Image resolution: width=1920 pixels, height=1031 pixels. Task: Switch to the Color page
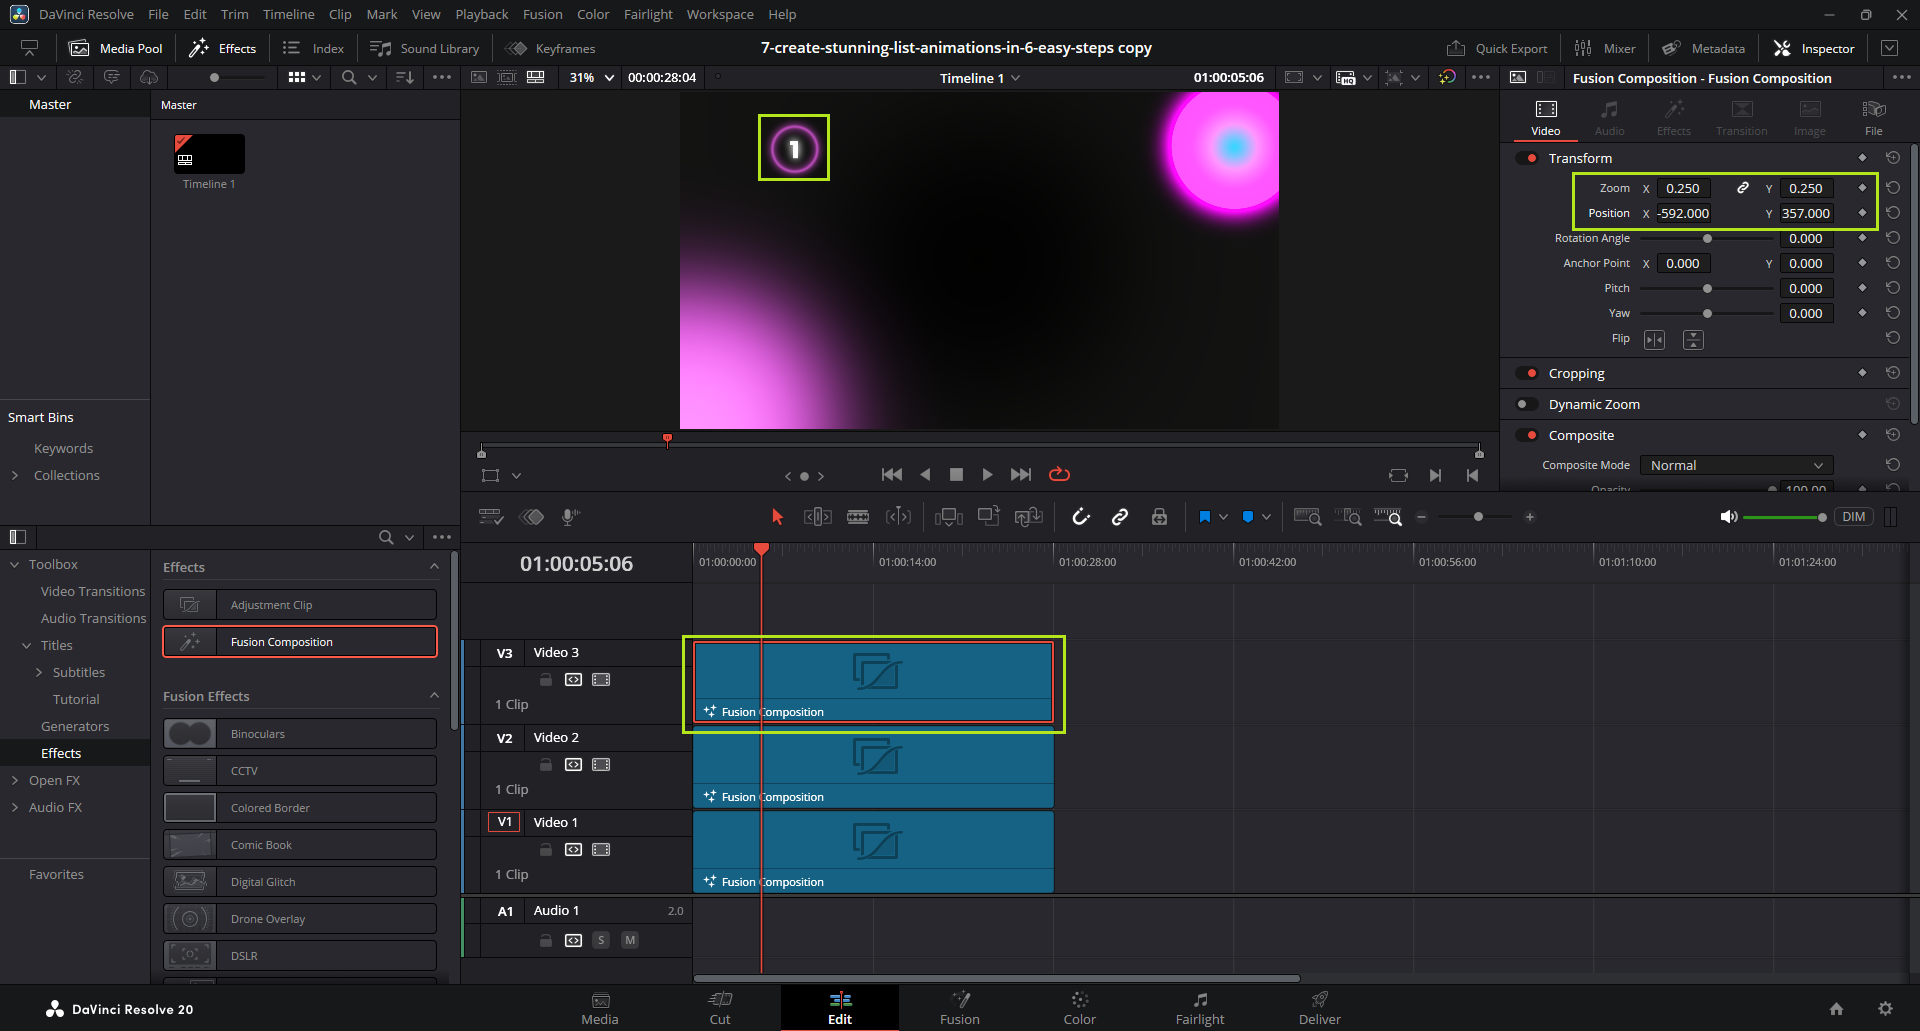(1079, 1008)
